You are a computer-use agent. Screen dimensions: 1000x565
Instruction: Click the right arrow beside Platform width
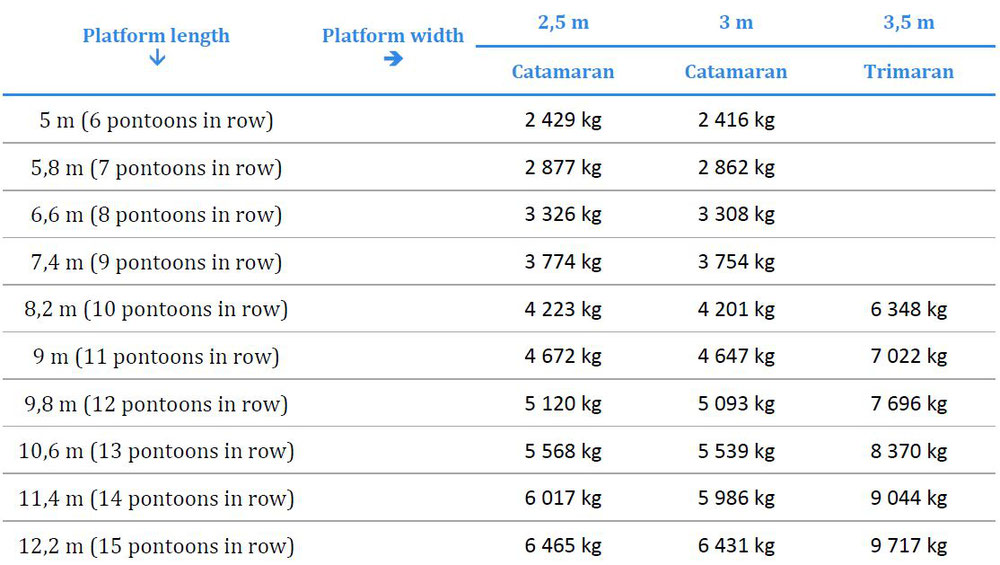pyautogui.click(x=393, y=59)
